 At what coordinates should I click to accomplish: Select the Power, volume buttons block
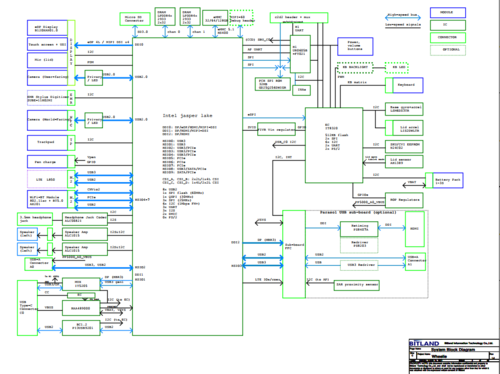click(x=355, y=46)
